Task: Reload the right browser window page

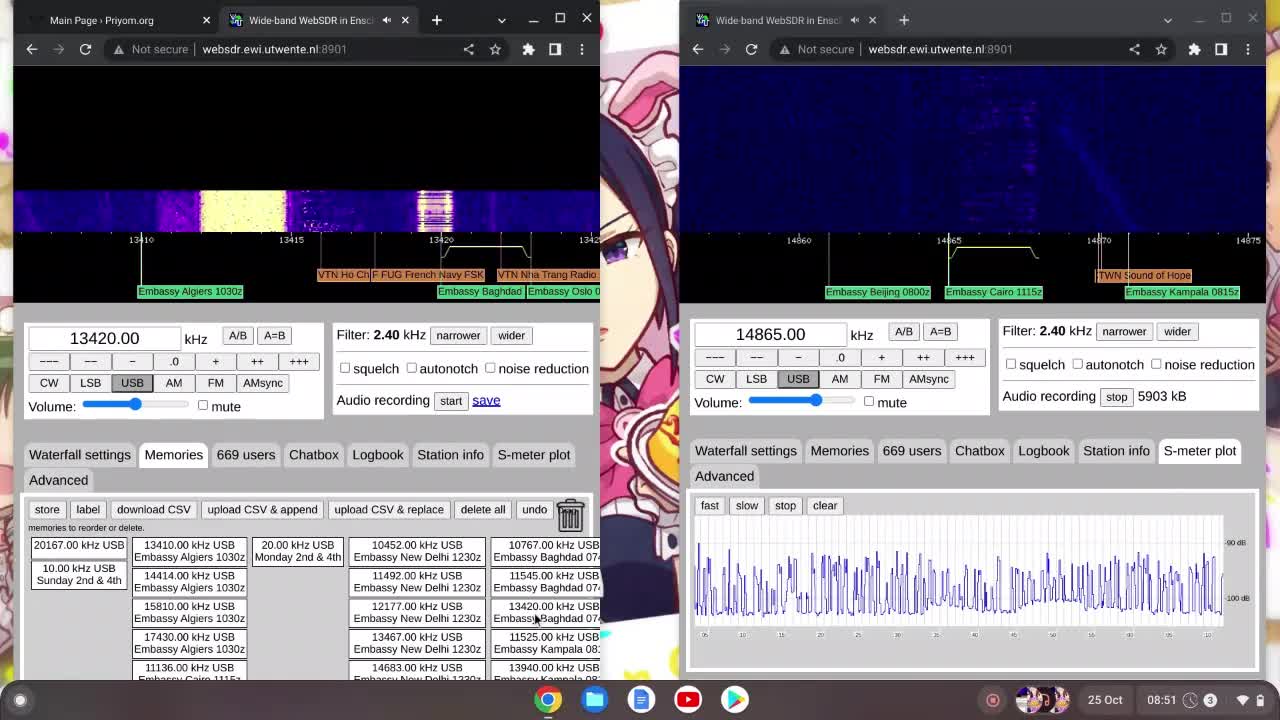Action: pos(751,49)
